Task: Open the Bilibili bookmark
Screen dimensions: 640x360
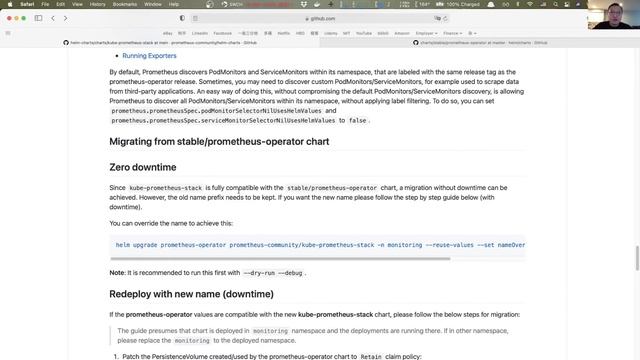Action: click(x=383, y=33)
